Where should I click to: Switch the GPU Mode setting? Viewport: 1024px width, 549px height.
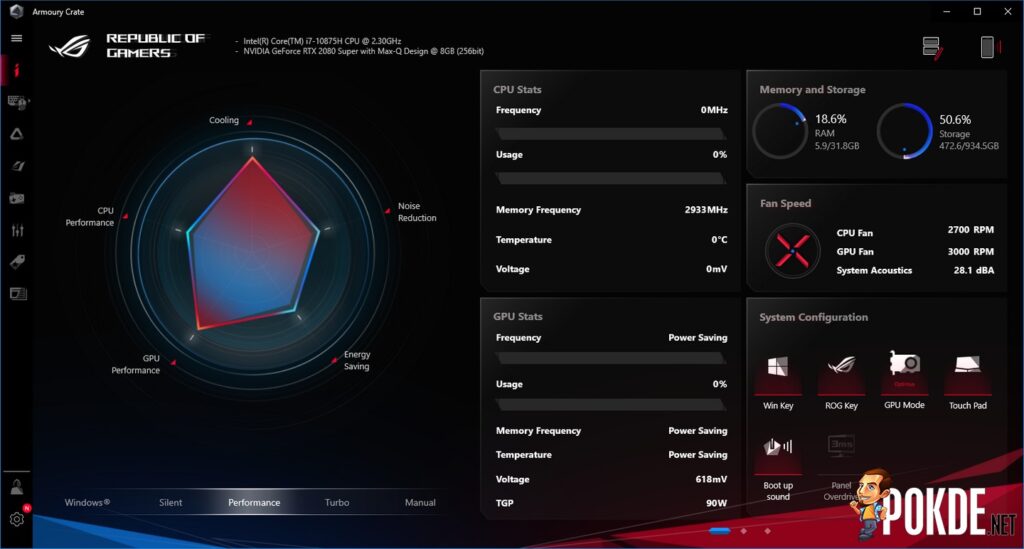tap(904, 370)
